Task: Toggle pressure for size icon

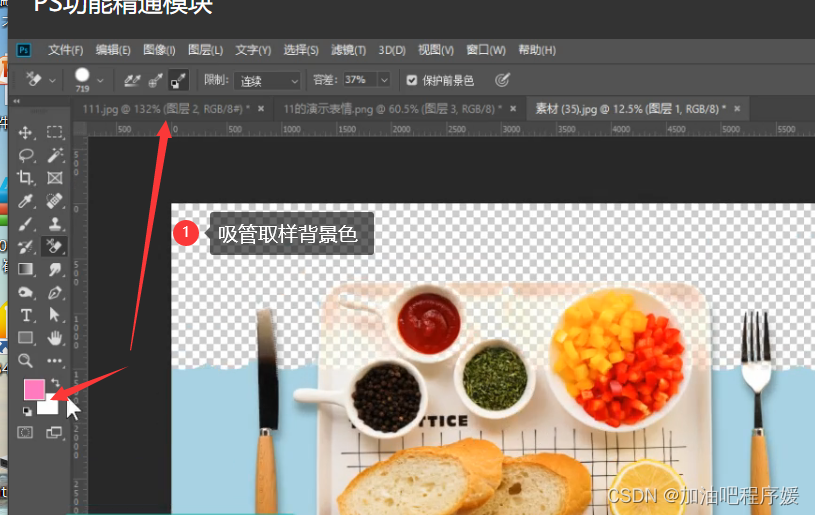Action: [502, 80]
